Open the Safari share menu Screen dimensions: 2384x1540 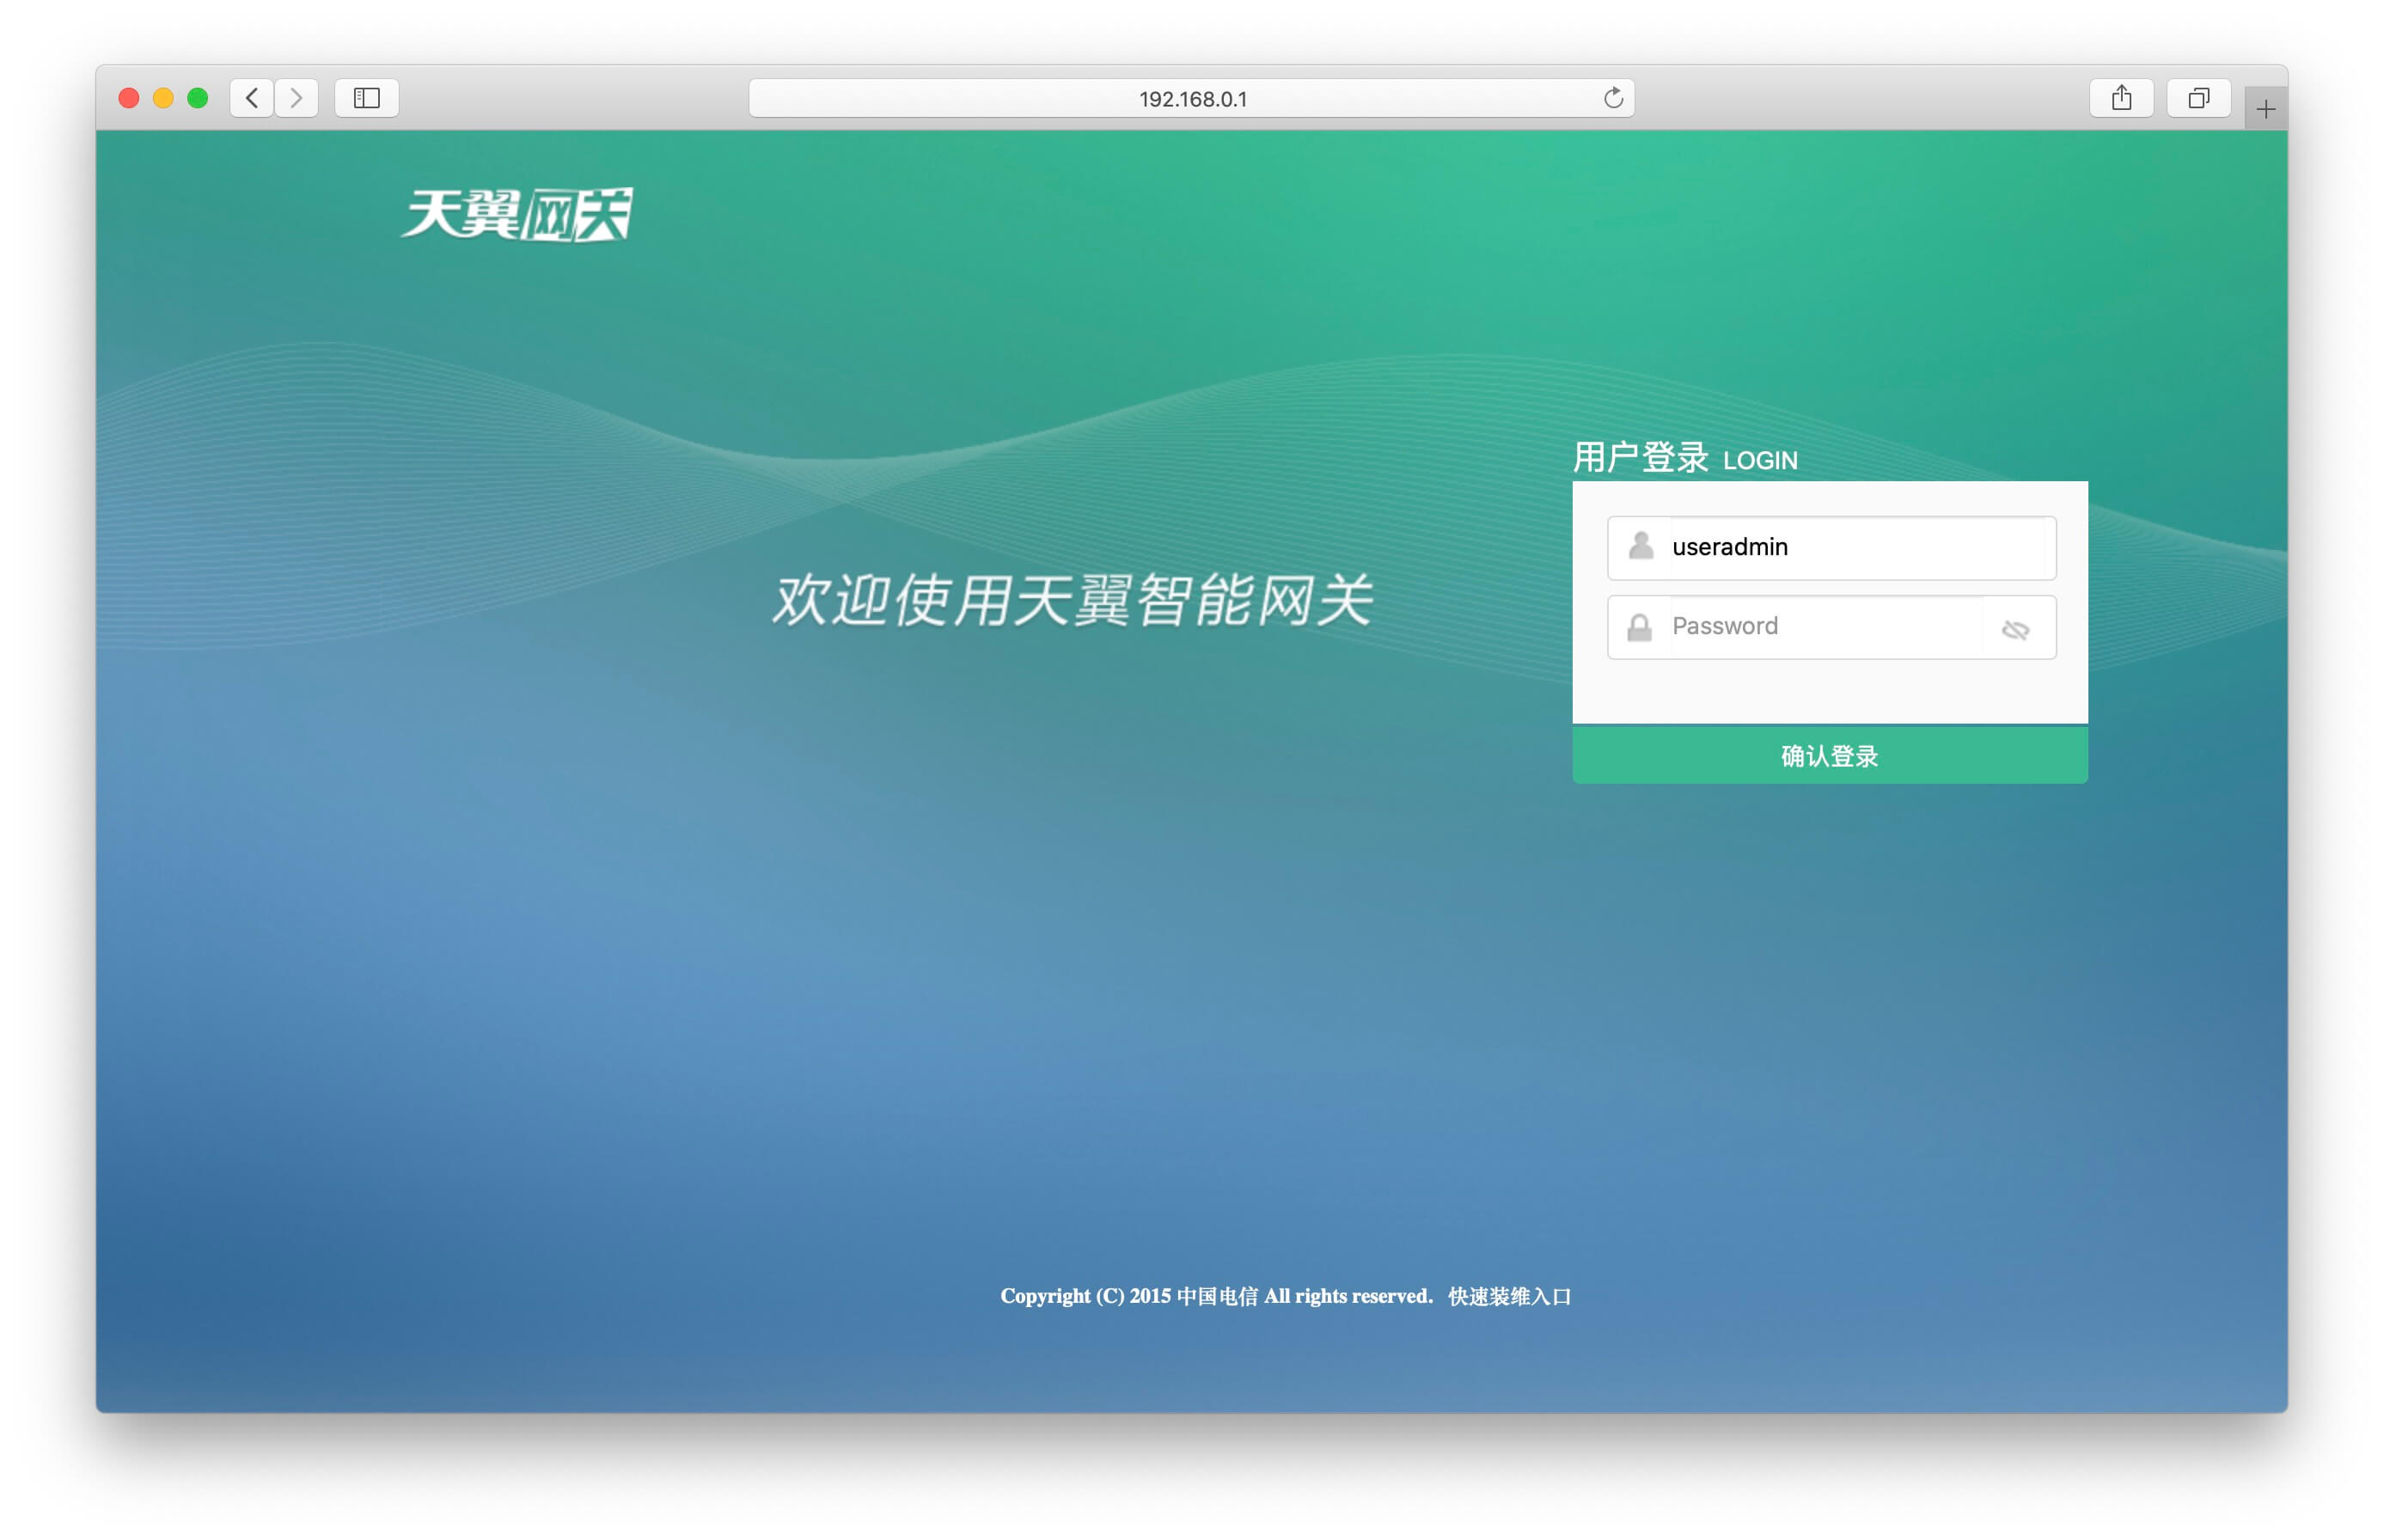click(2121, 98)
